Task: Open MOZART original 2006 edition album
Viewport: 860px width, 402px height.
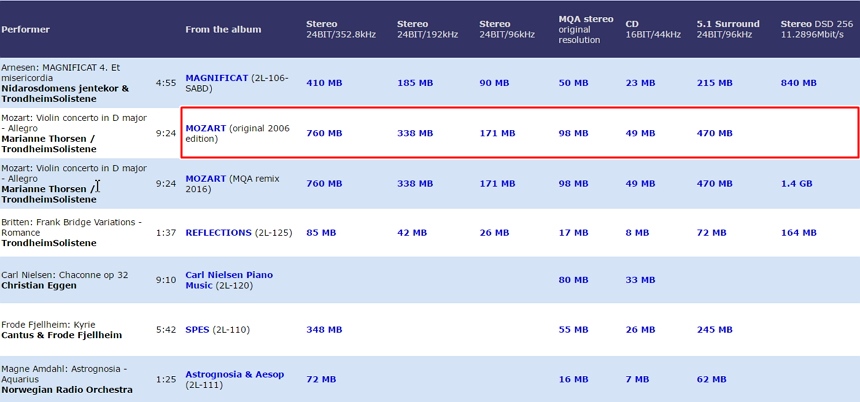Action: coord(206,128)
